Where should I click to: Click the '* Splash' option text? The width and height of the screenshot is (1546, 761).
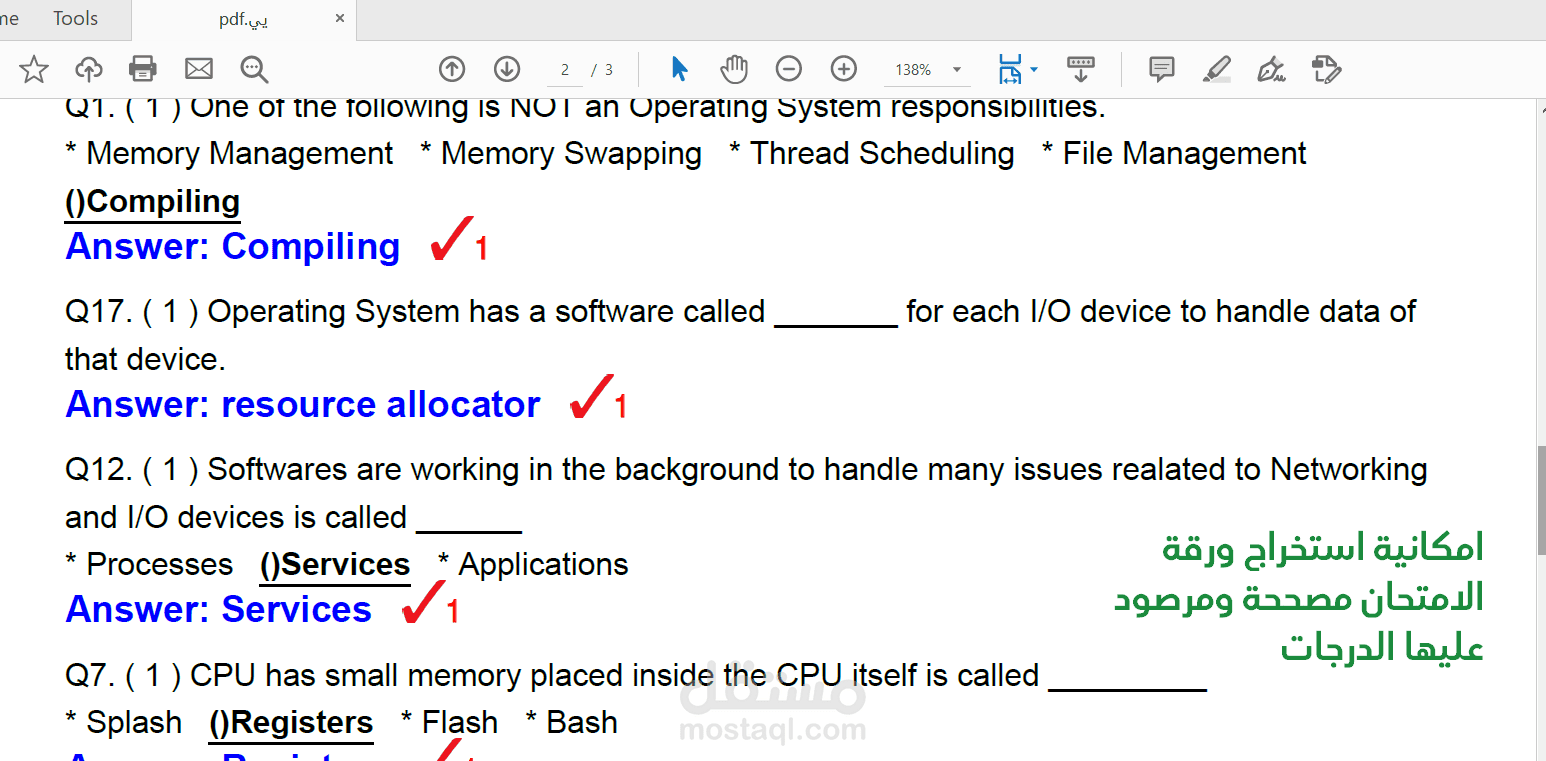pos(124,722)
